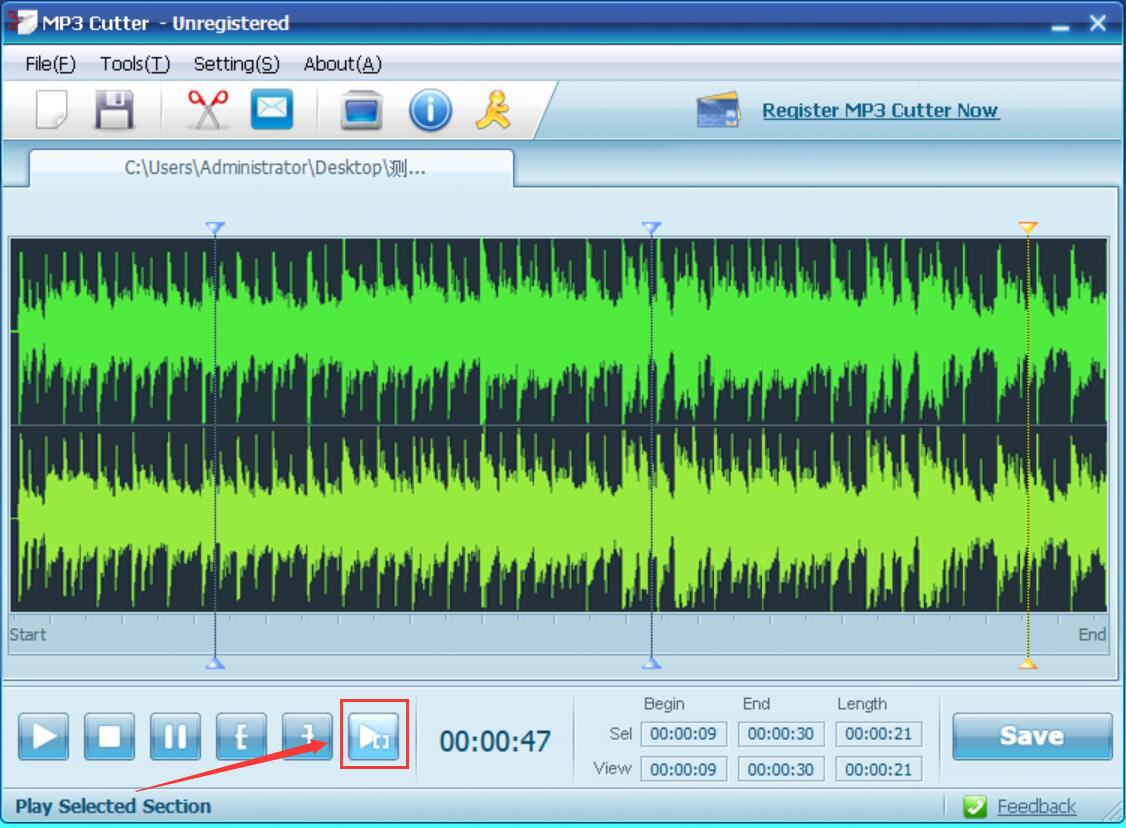The image size is (1126, 828).
Task: Pause the audio playback
Action: [x=175, y=738]
